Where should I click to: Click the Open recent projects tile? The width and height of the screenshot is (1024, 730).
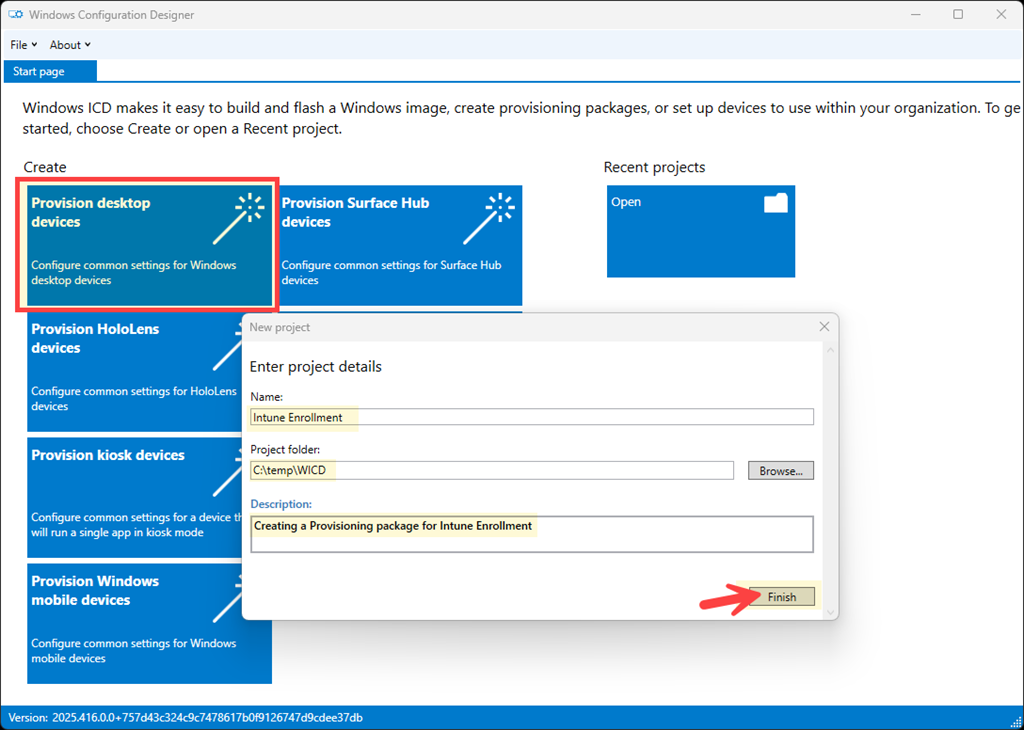point(701,231)
